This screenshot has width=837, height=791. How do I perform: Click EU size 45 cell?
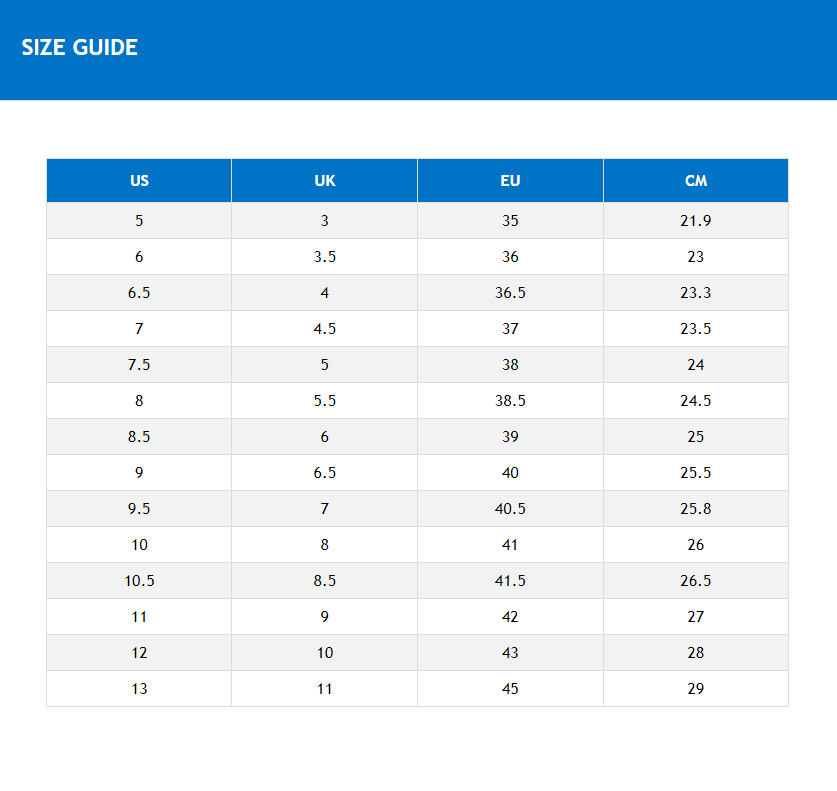point(510,689)
